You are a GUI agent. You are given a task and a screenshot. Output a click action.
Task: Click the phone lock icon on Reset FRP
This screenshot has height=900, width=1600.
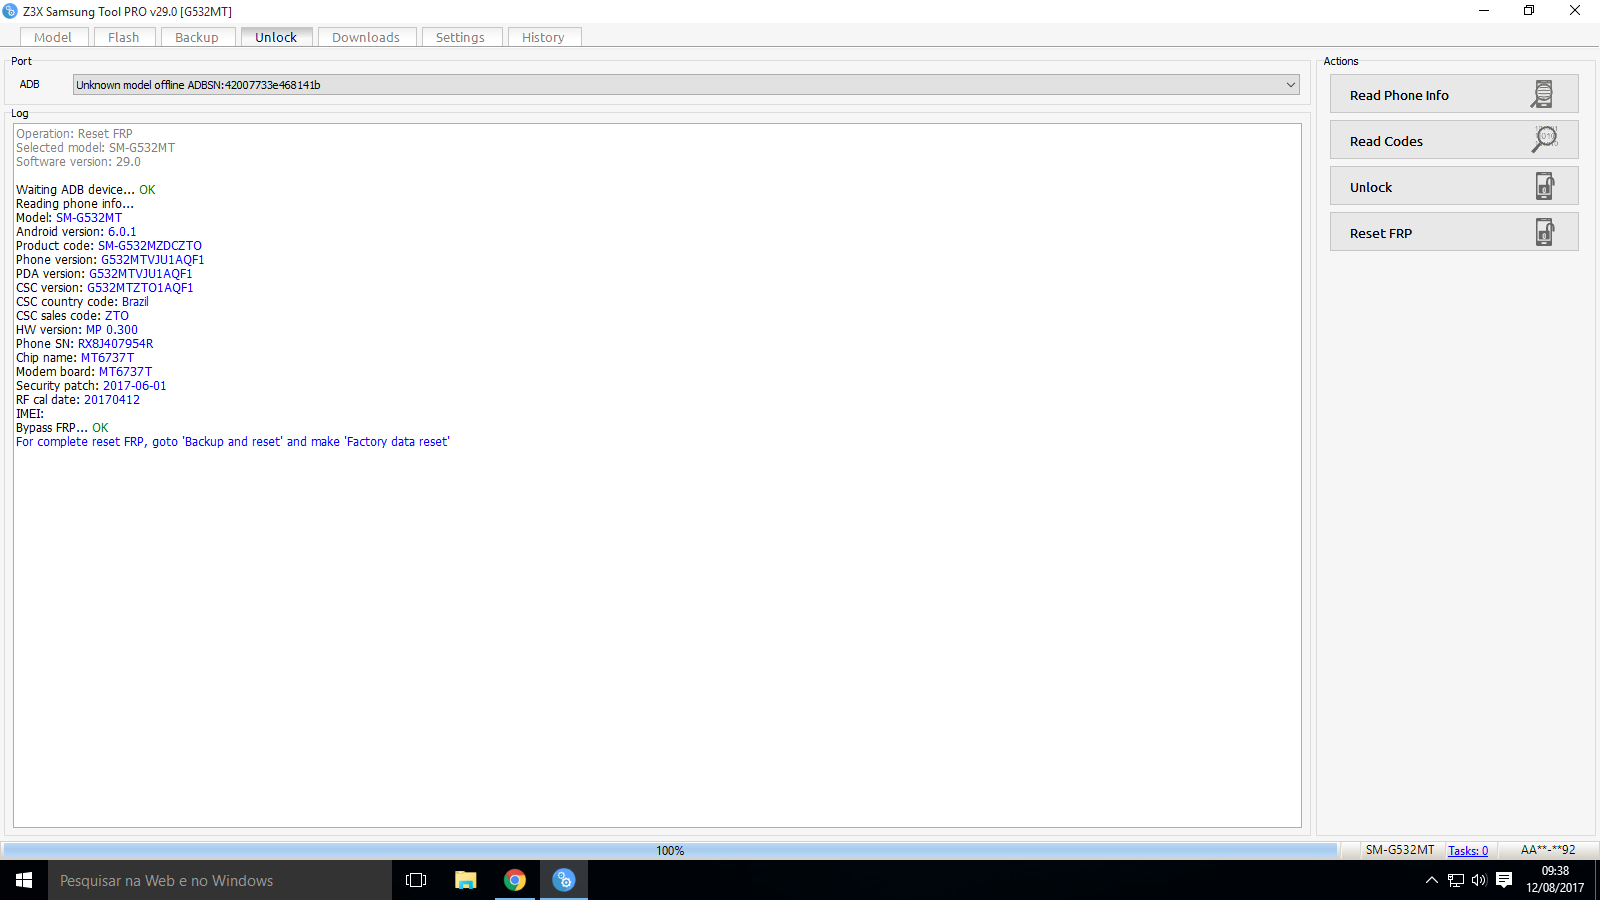[1545, 232]
